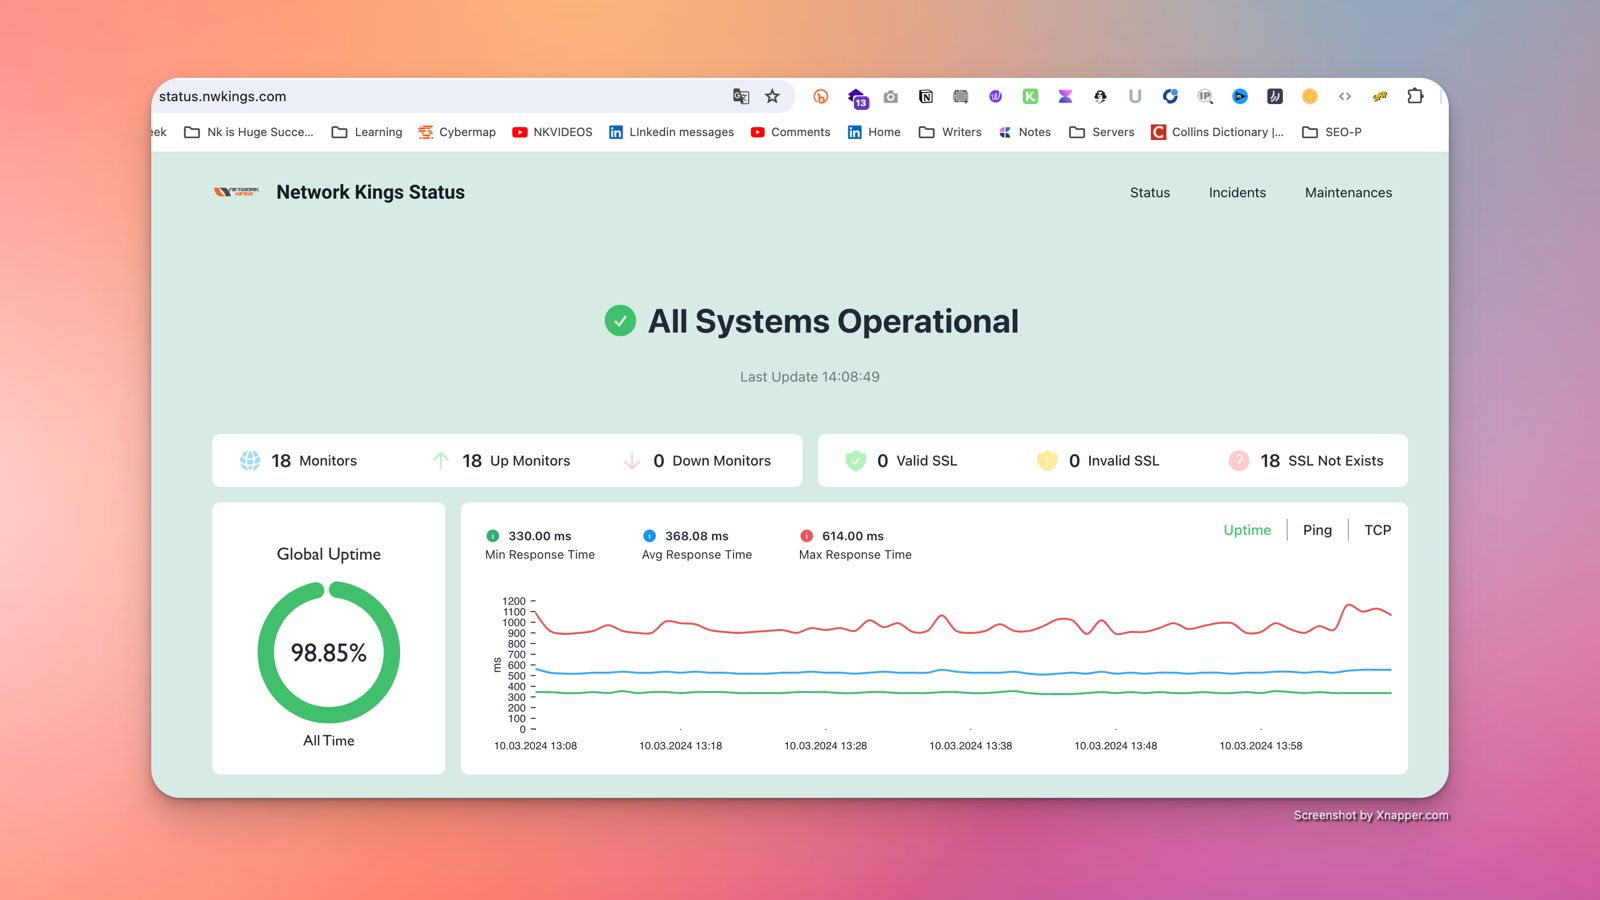Click the blue average response line

tap(964, 672)
